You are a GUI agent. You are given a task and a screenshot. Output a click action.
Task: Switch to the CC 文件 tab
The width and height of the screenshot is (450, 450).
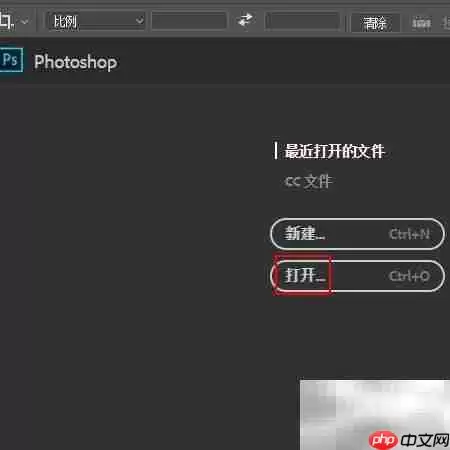click(x=309, y=181)
